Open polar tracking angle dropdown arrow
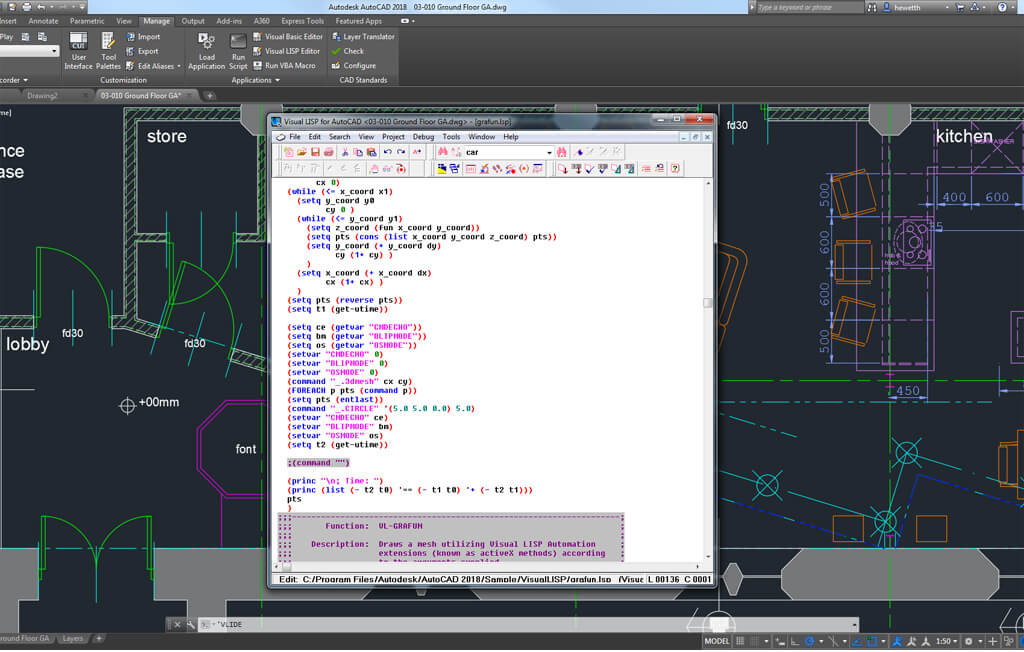The width and height of the screenshot is (1024, 652). [822, 642]
